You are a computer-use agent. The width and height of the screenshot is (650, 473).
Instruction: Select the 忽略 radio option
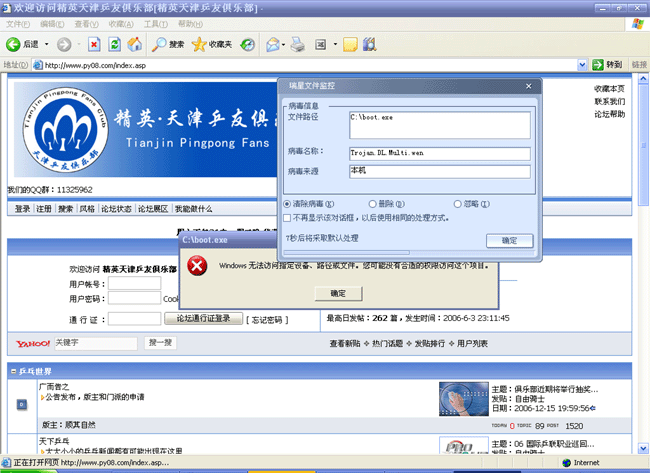(x=457, y=204)
